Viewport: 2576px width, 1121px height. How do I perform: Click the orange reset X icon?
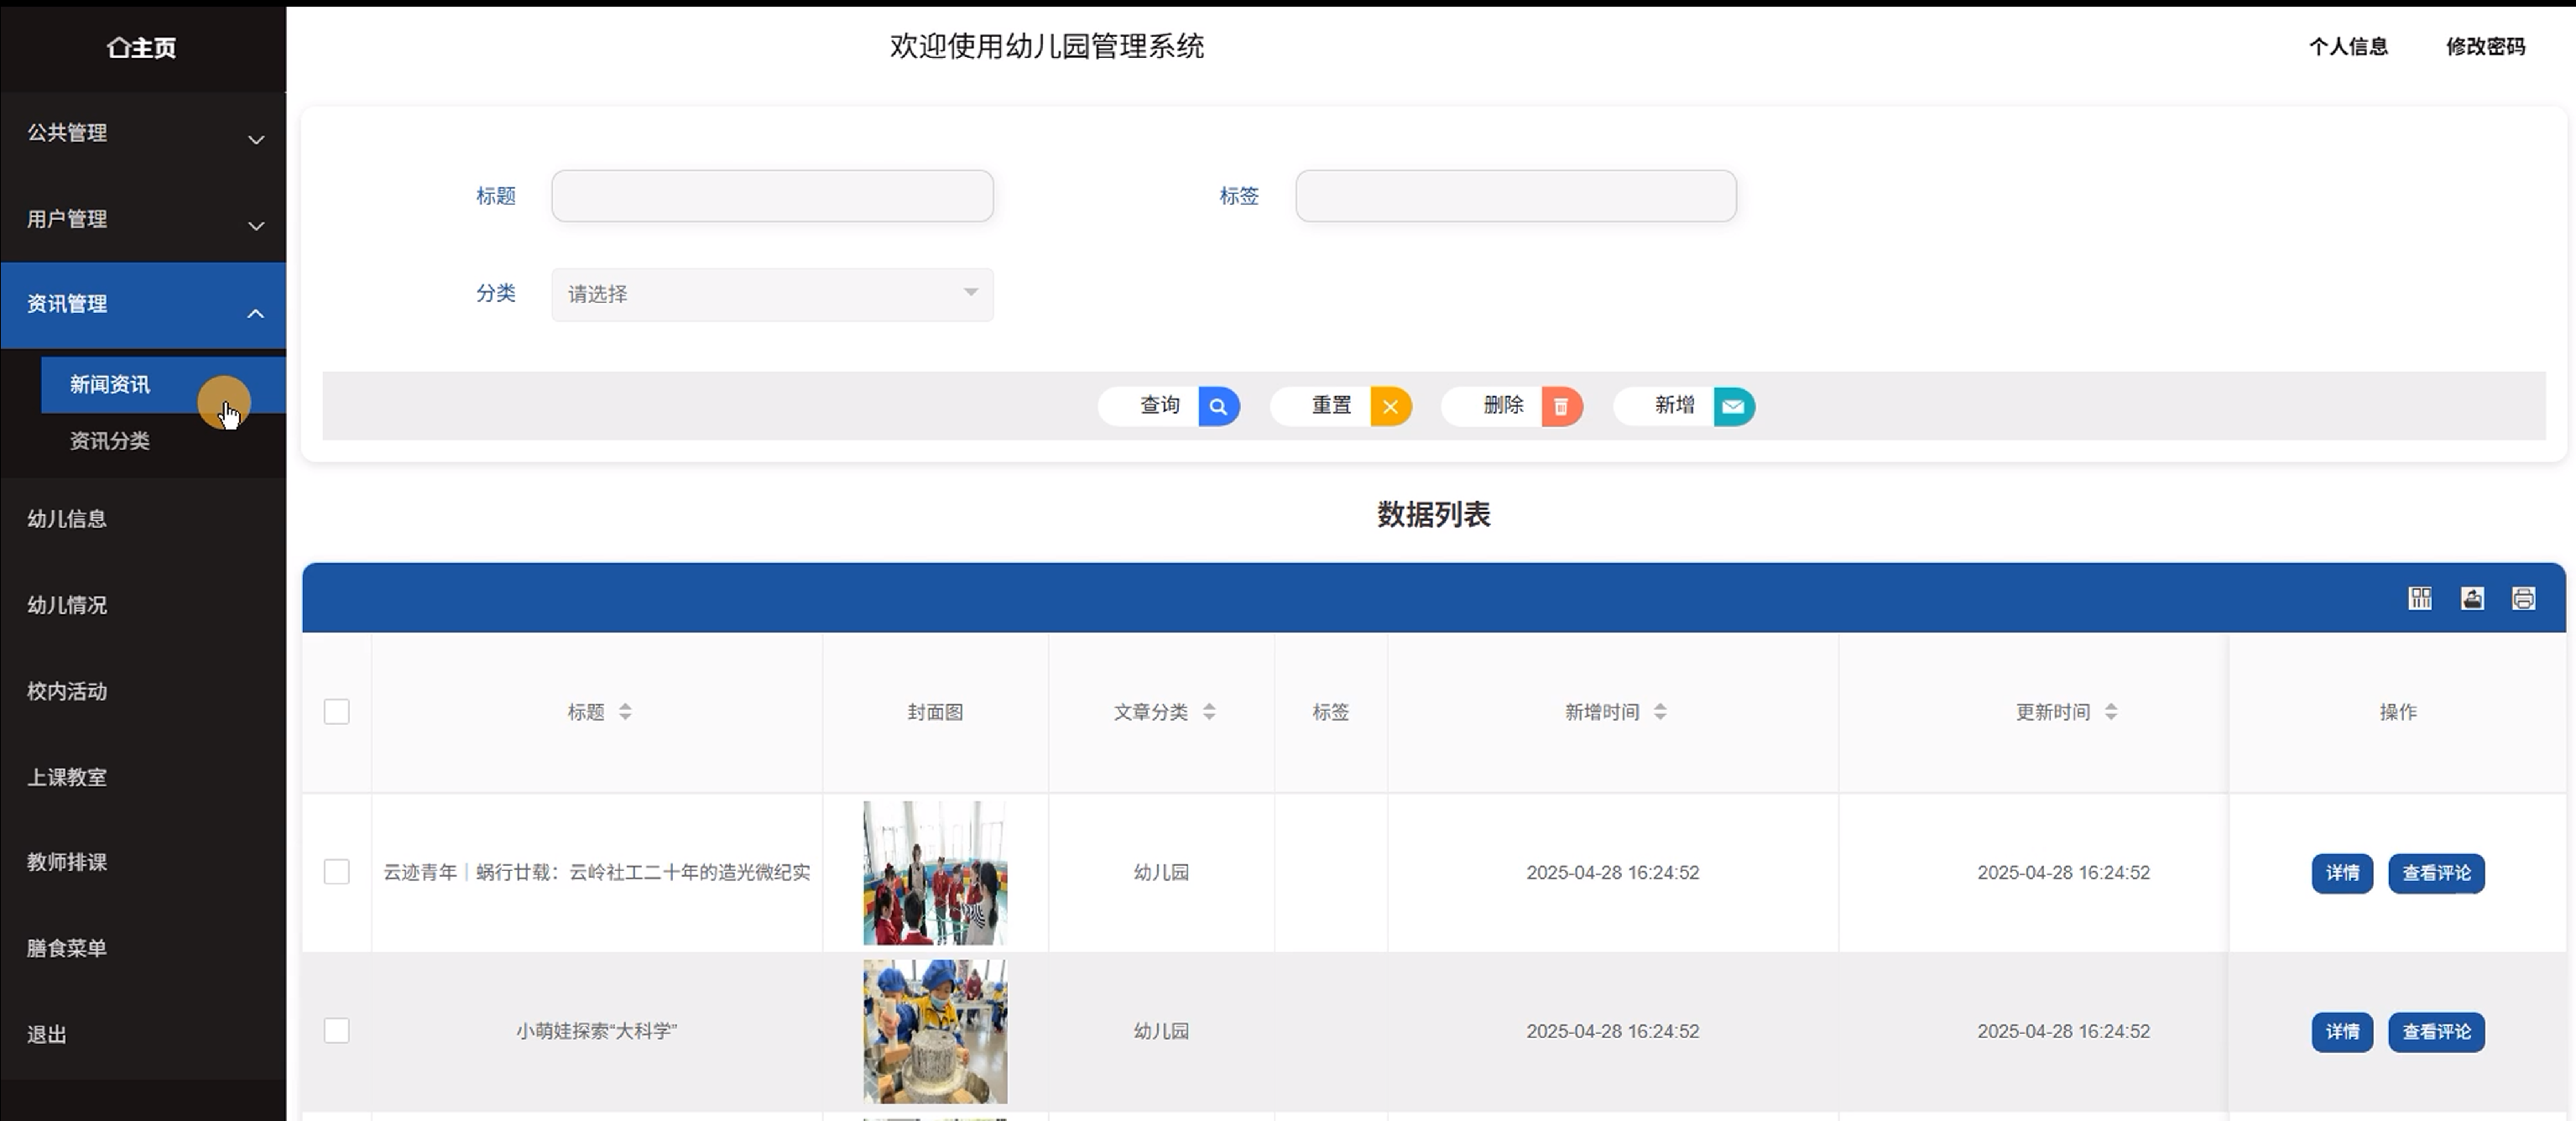tap(1390, 406)
